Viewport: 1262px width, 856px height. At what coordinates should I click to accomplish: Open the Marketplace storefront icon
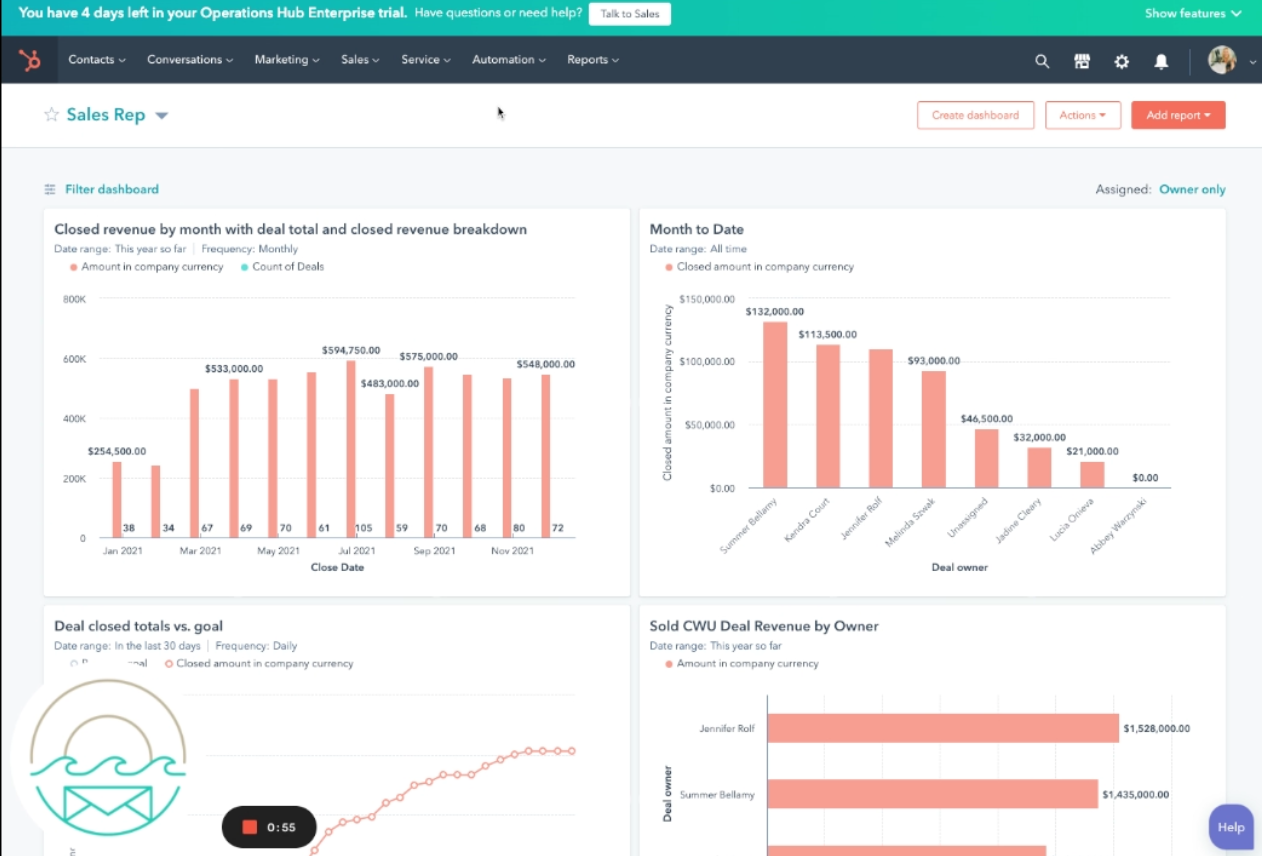(1082, 61)
